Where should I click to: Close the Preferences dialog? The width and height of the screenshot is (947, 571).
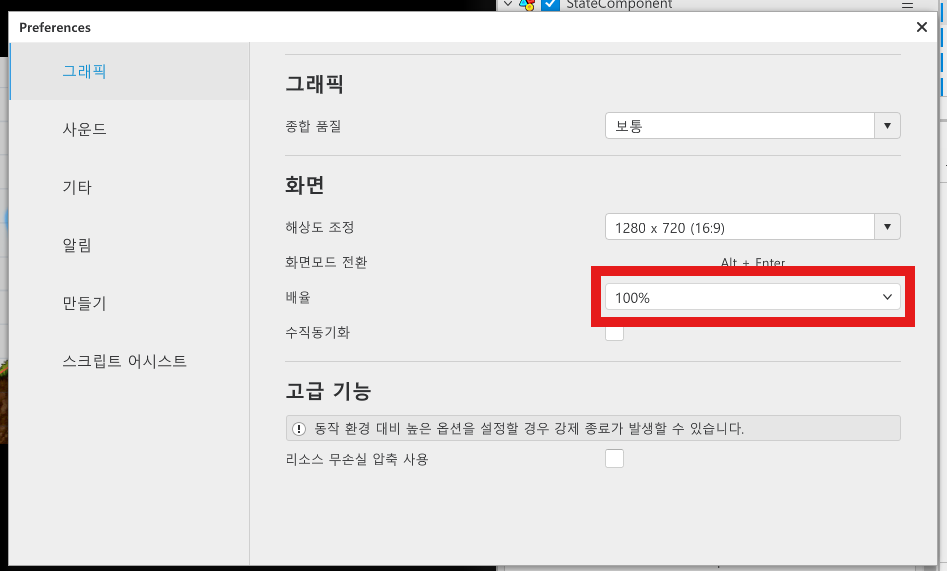pos(922,27)
